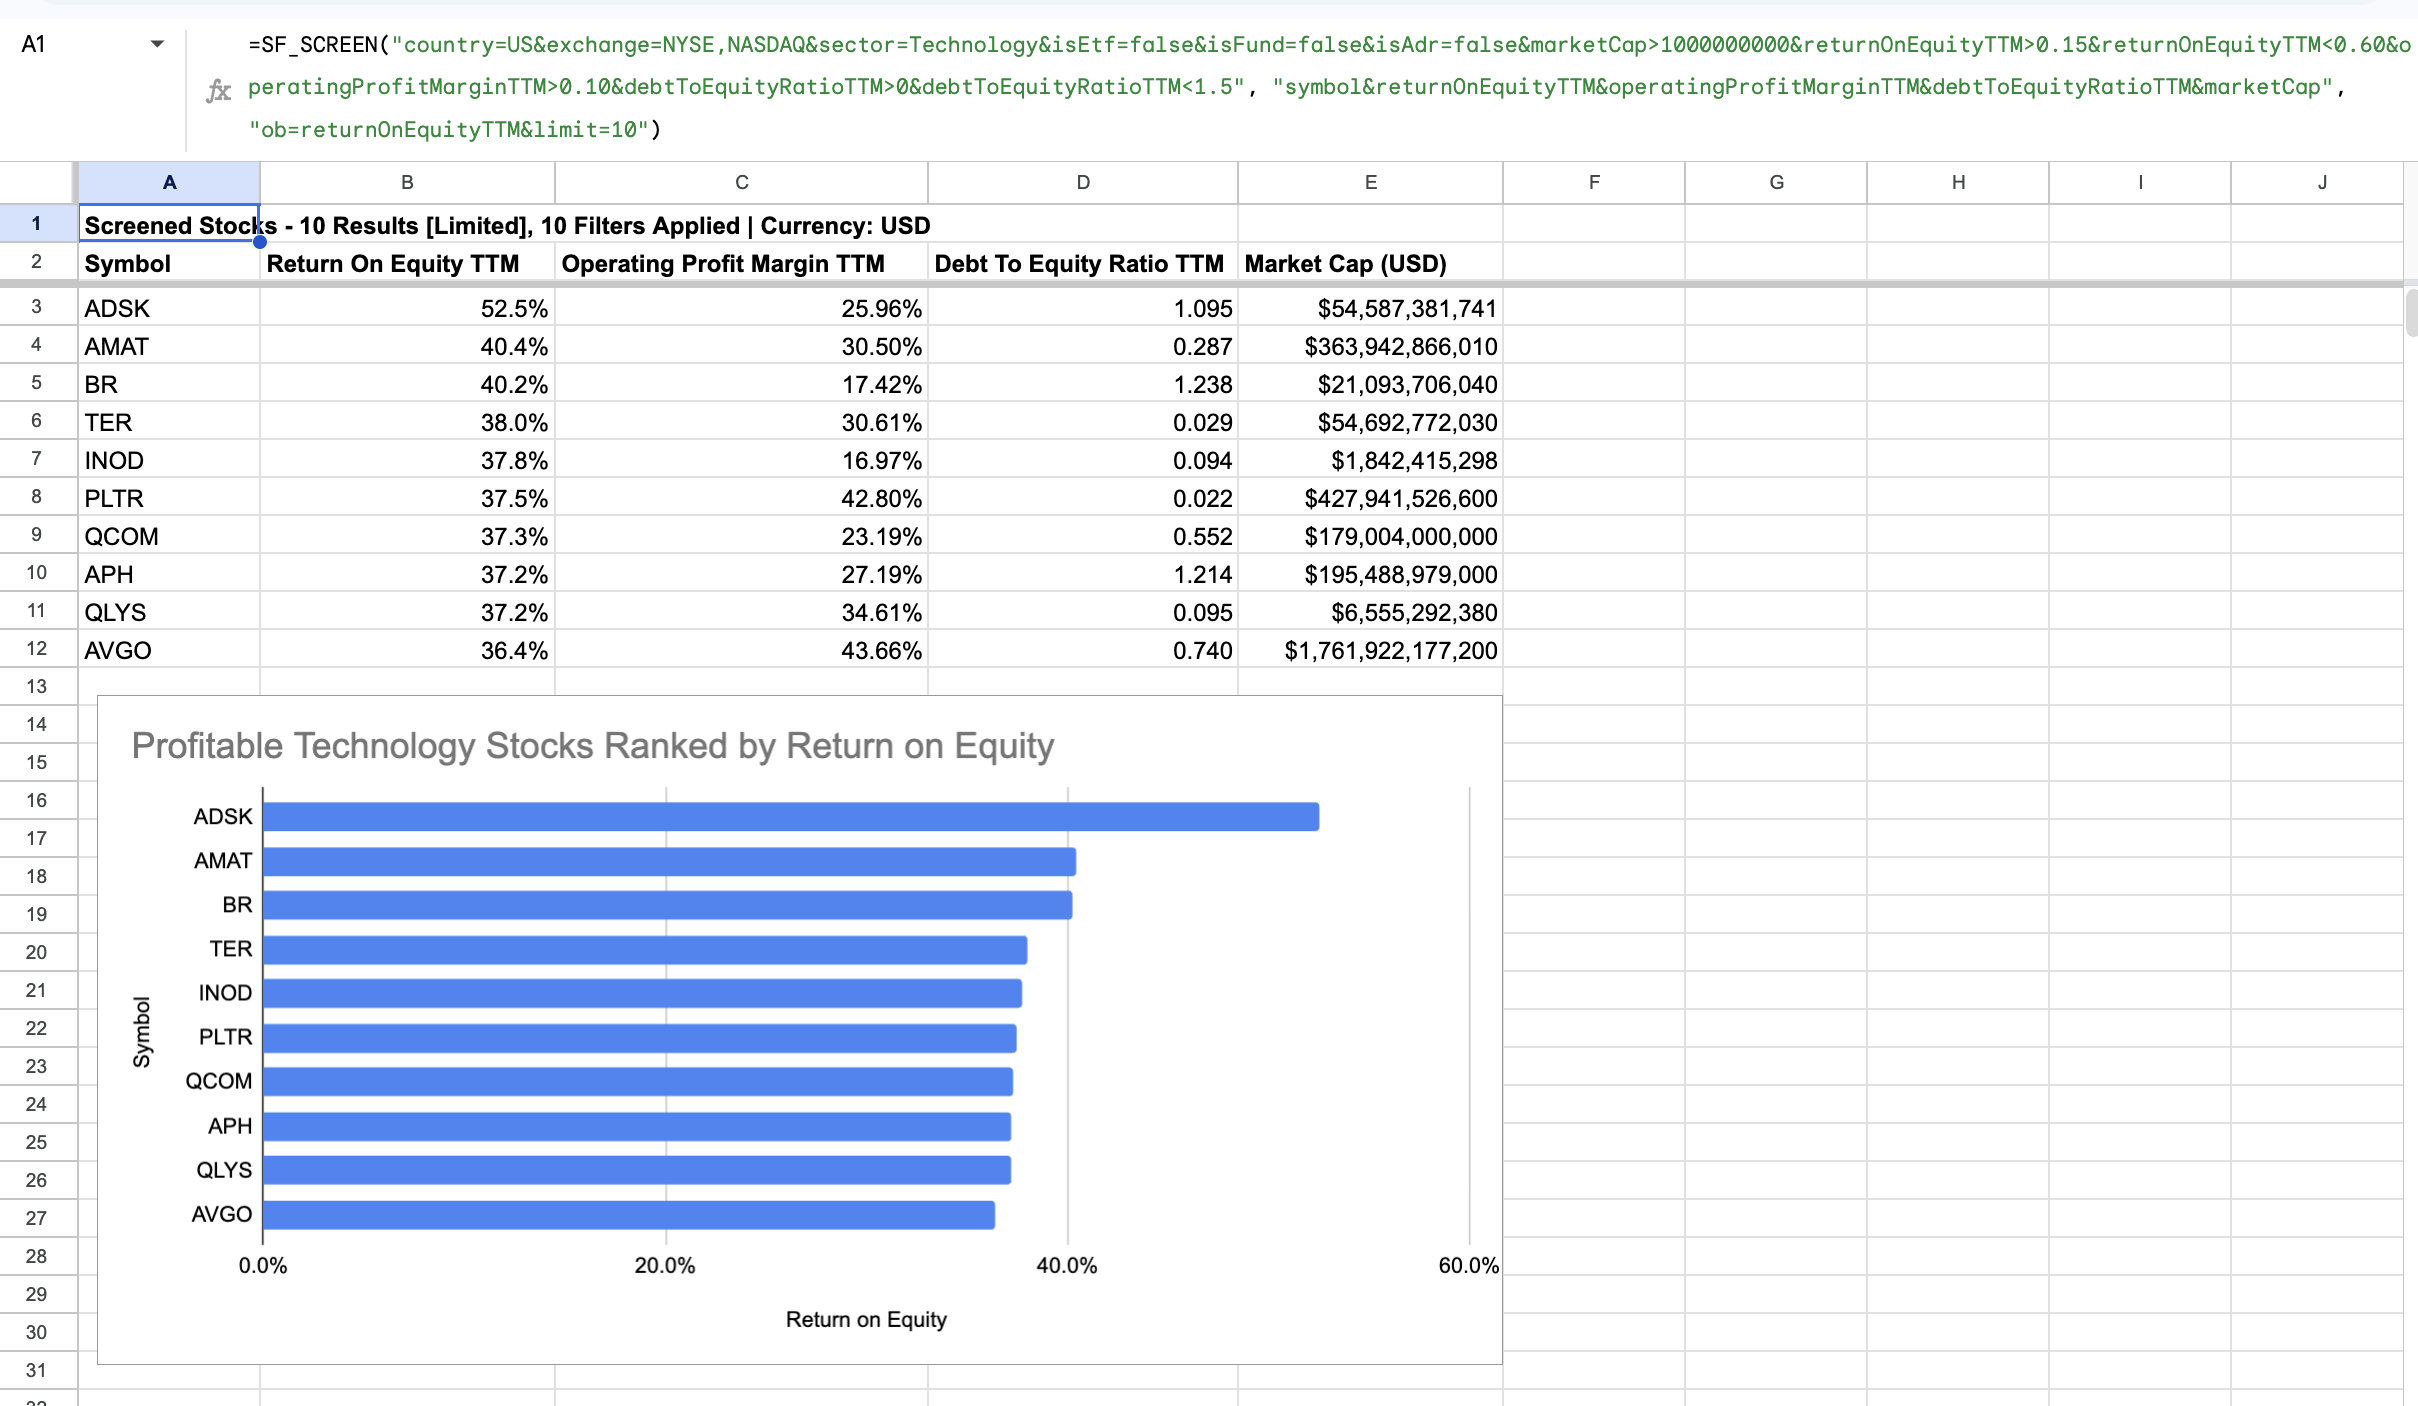Open the Name Box dropdown arrow
The image size is (2418, 1406).
click(x=157, y=44)
